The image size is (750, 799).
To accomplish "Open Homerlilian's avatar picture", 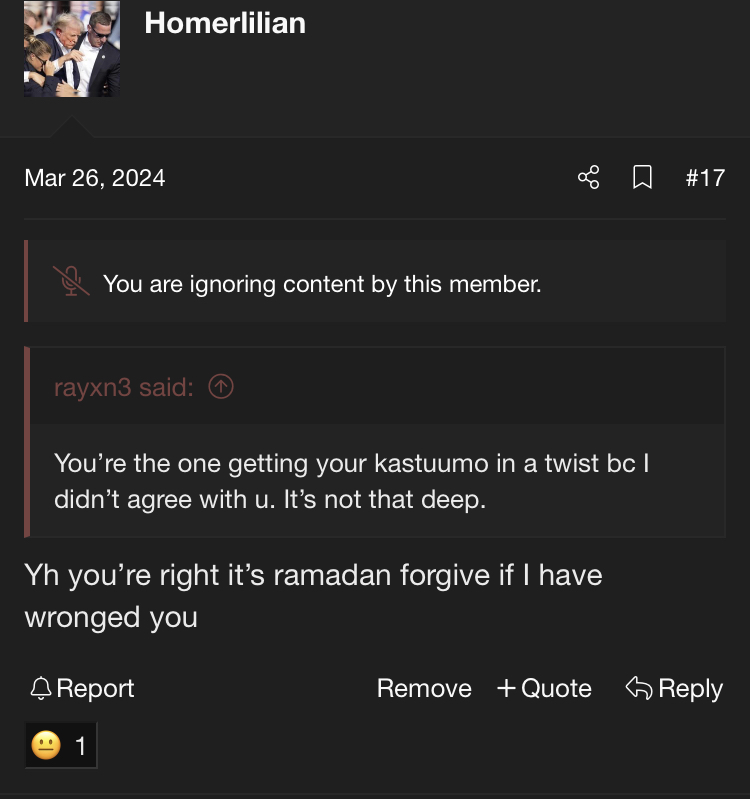I will [72, 49].
